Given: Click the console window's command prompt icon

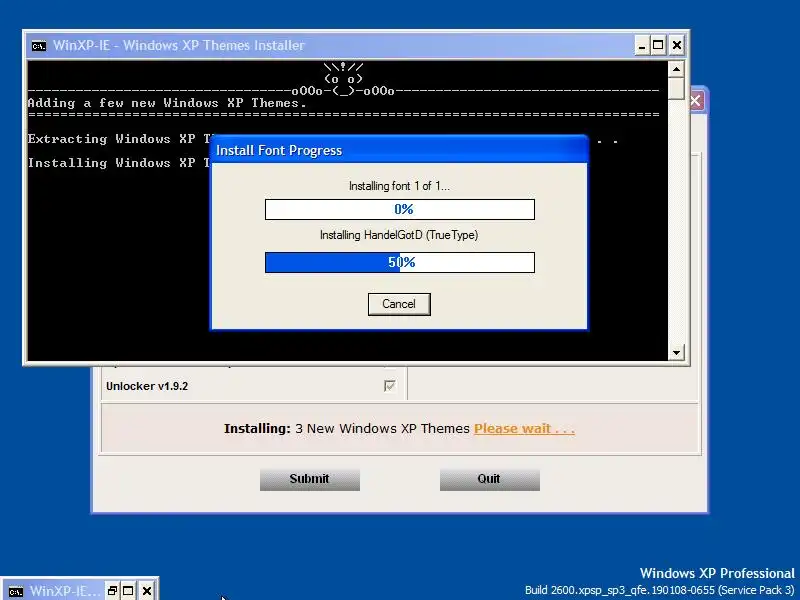Looking at the screenshot, I should click(x=38, y=46).
